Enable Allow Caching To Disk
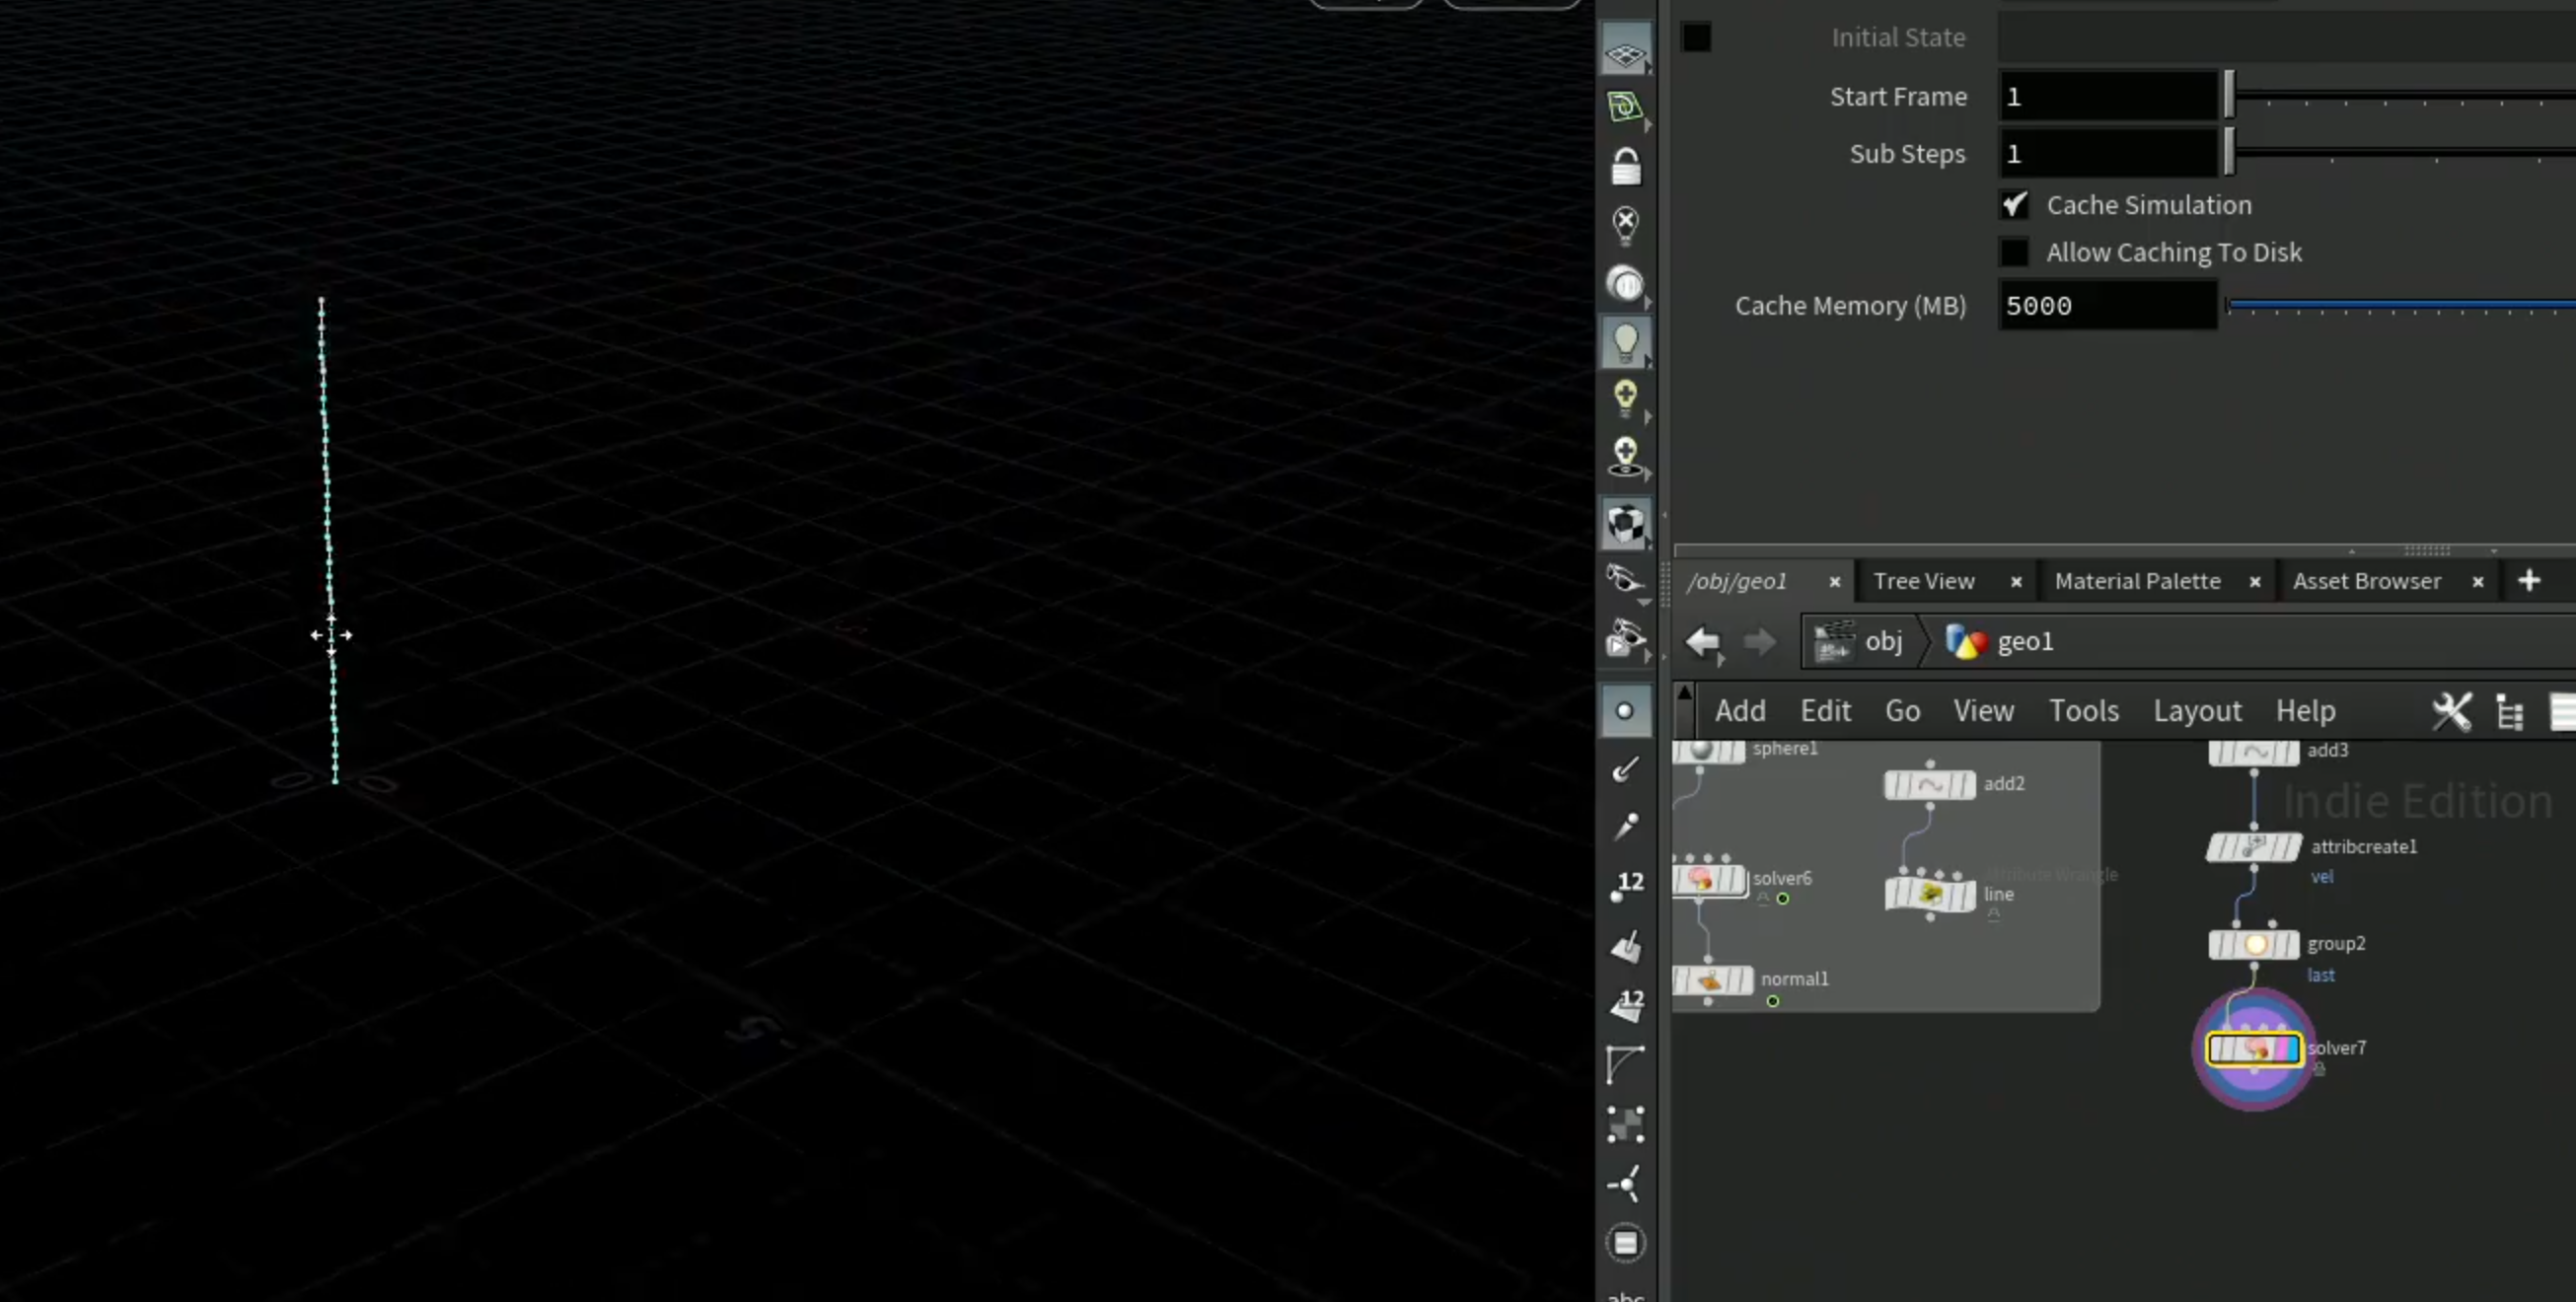This screenshot has width=2576, height=1302. pos(2014,252)
